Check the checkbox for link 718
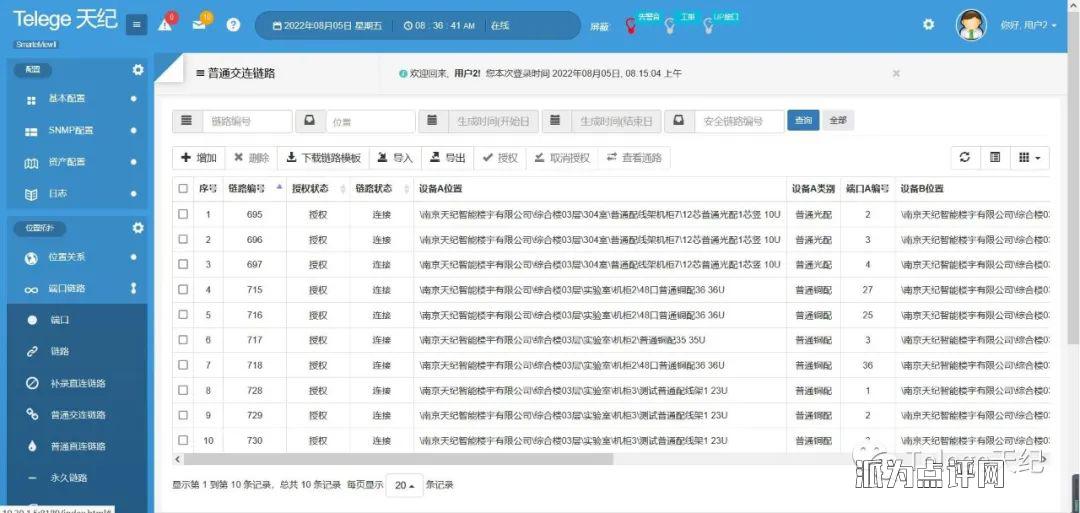 pos(183,365)
